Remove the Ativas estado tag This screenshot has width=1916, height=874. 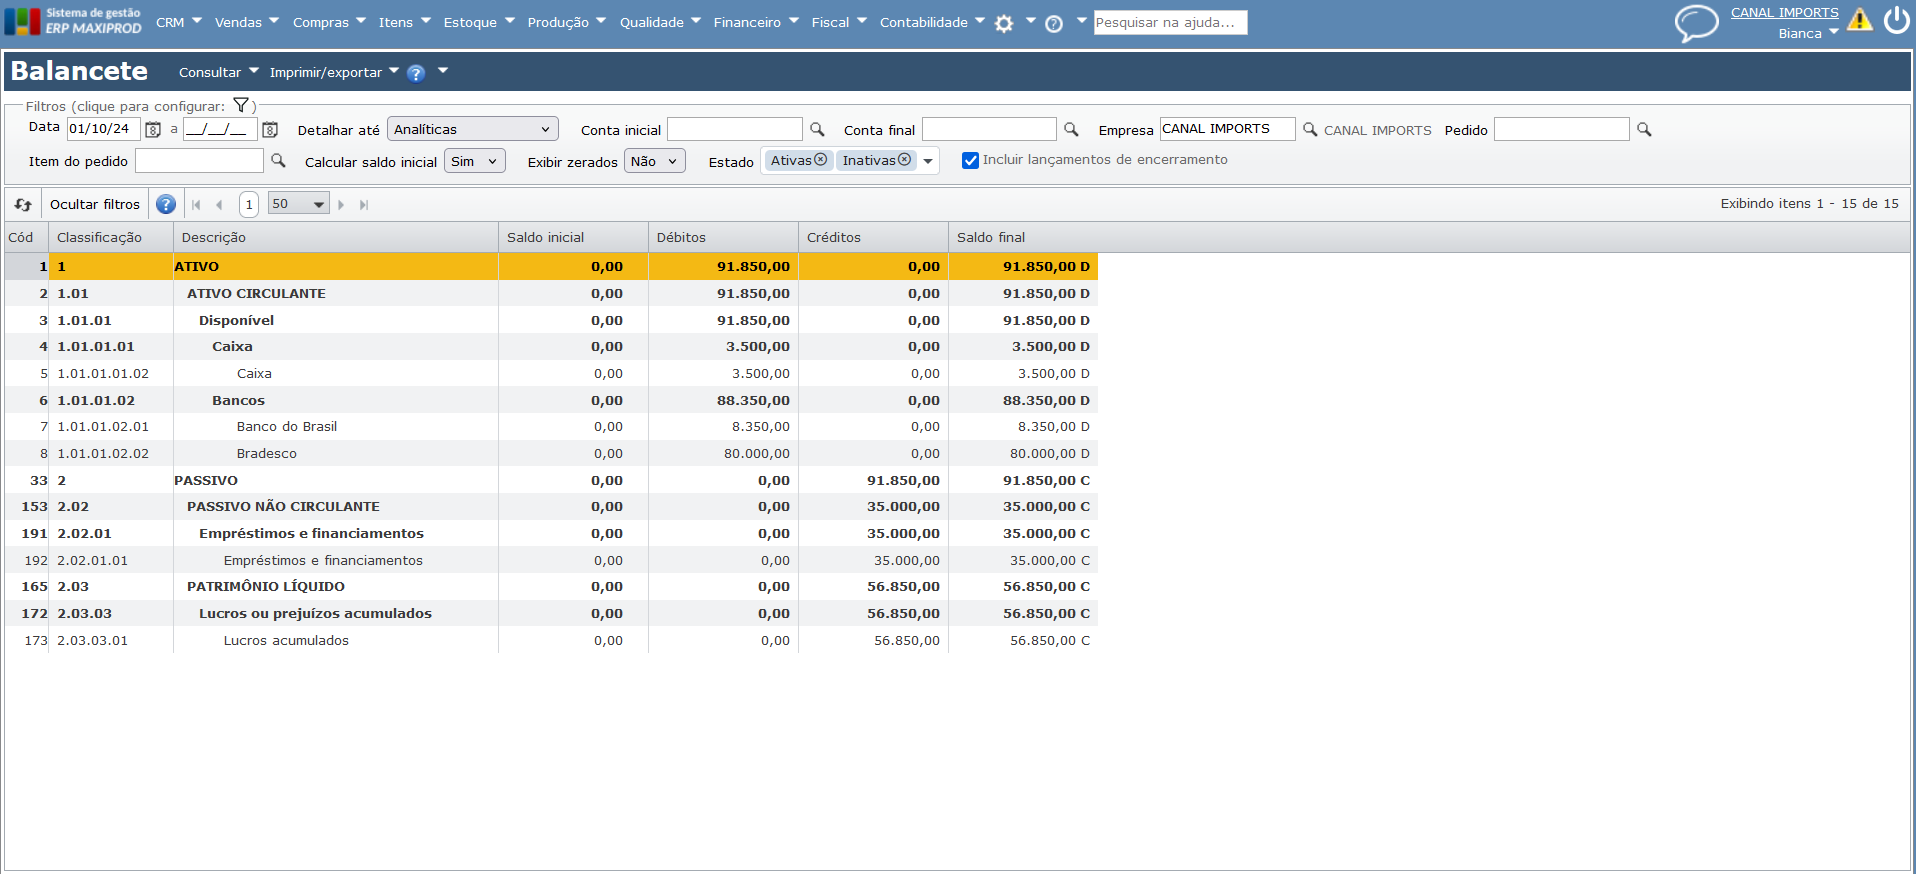tap(821, 160)
